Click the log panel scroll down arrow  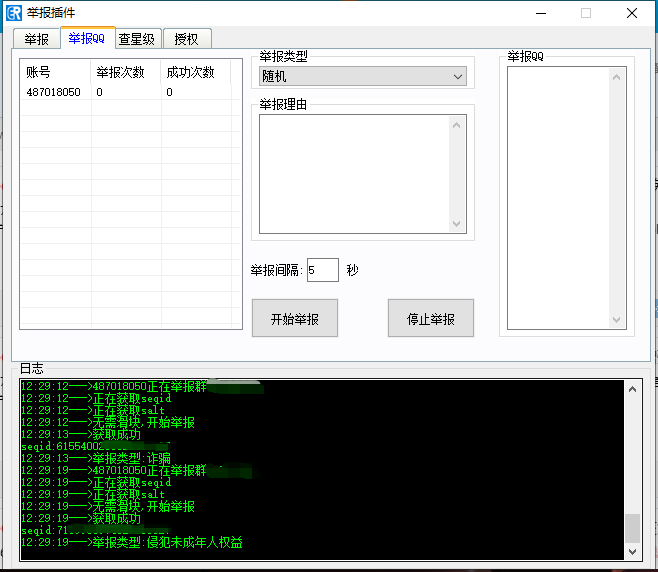coord(632,551)
